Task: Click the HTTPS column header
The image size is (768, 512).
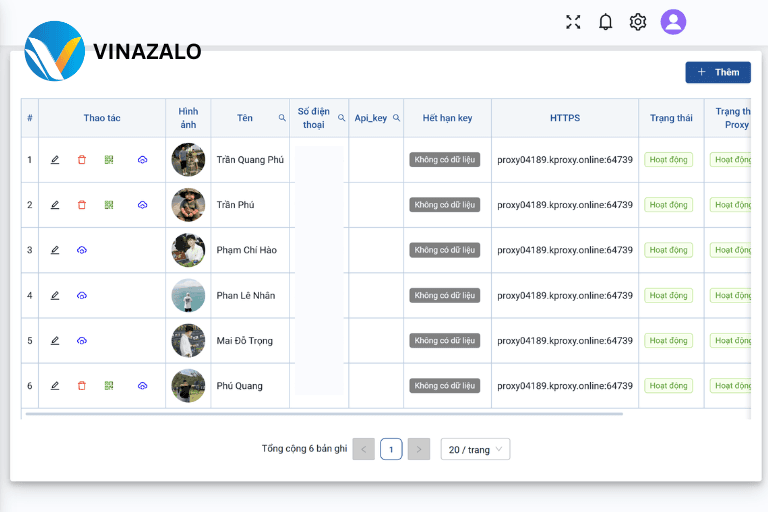Action: [x=565, y=118]
